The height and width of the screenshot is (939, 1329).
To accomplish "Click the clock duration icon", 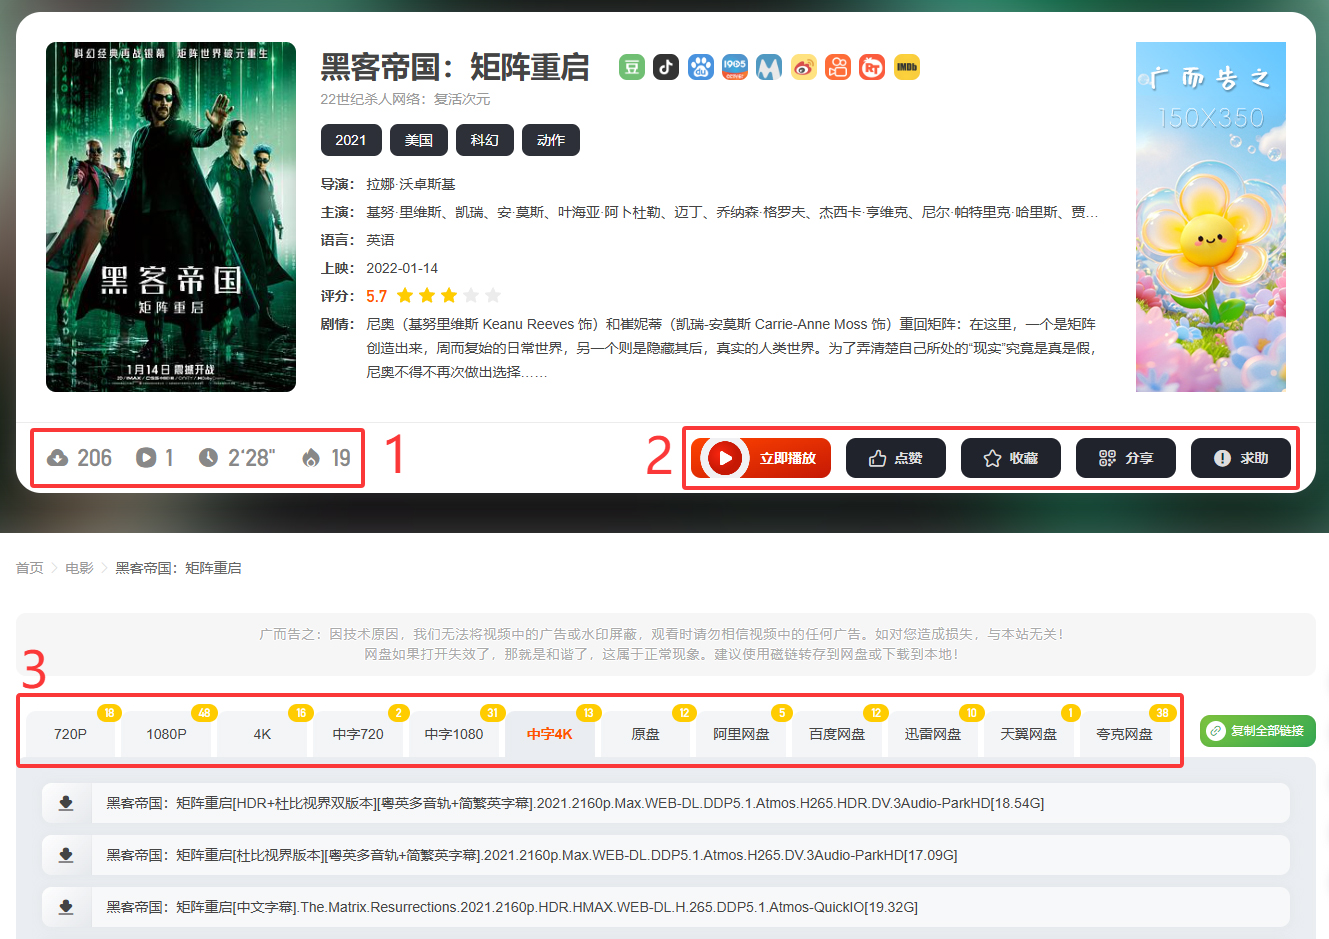I will coord(208,457).
